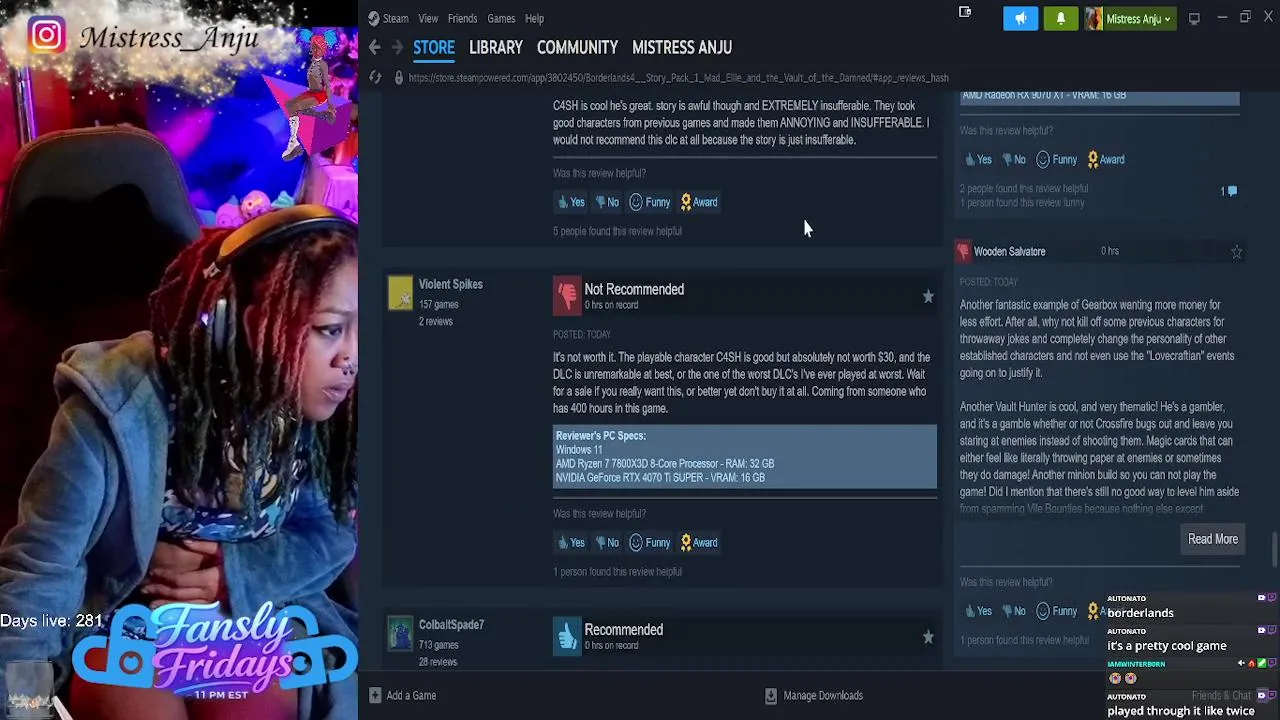Open ColbaltSpade7's '713 games' link
1280x720 pixels.
point(438,644)
